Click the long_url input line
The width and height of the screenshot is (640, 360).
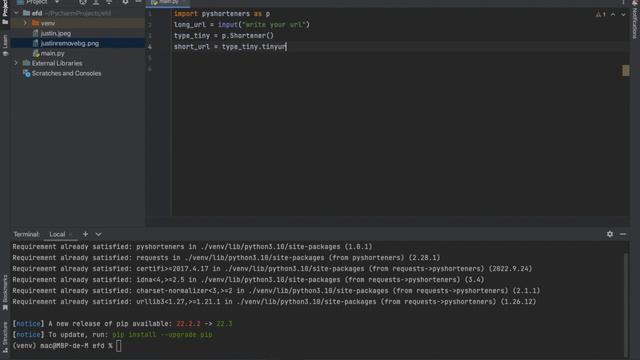click(242, 25)
